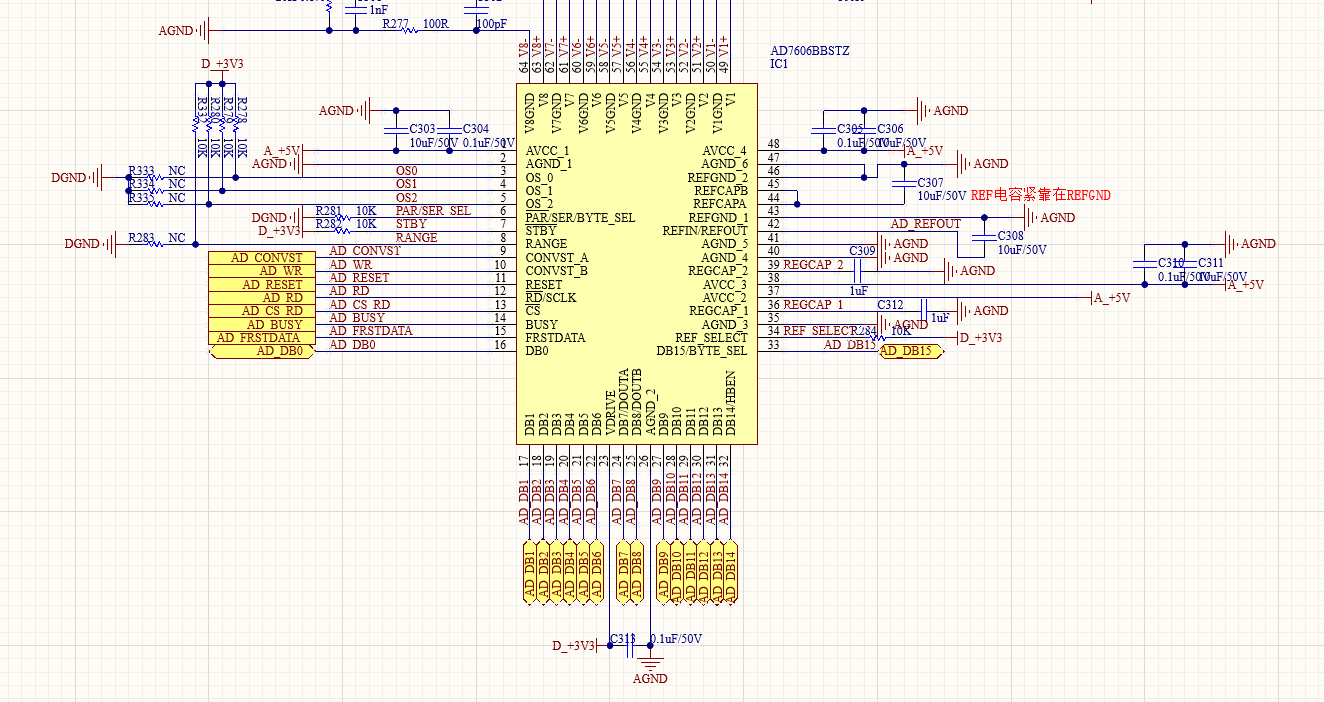Select the yellow AD_CONVST port

[261, 258]
